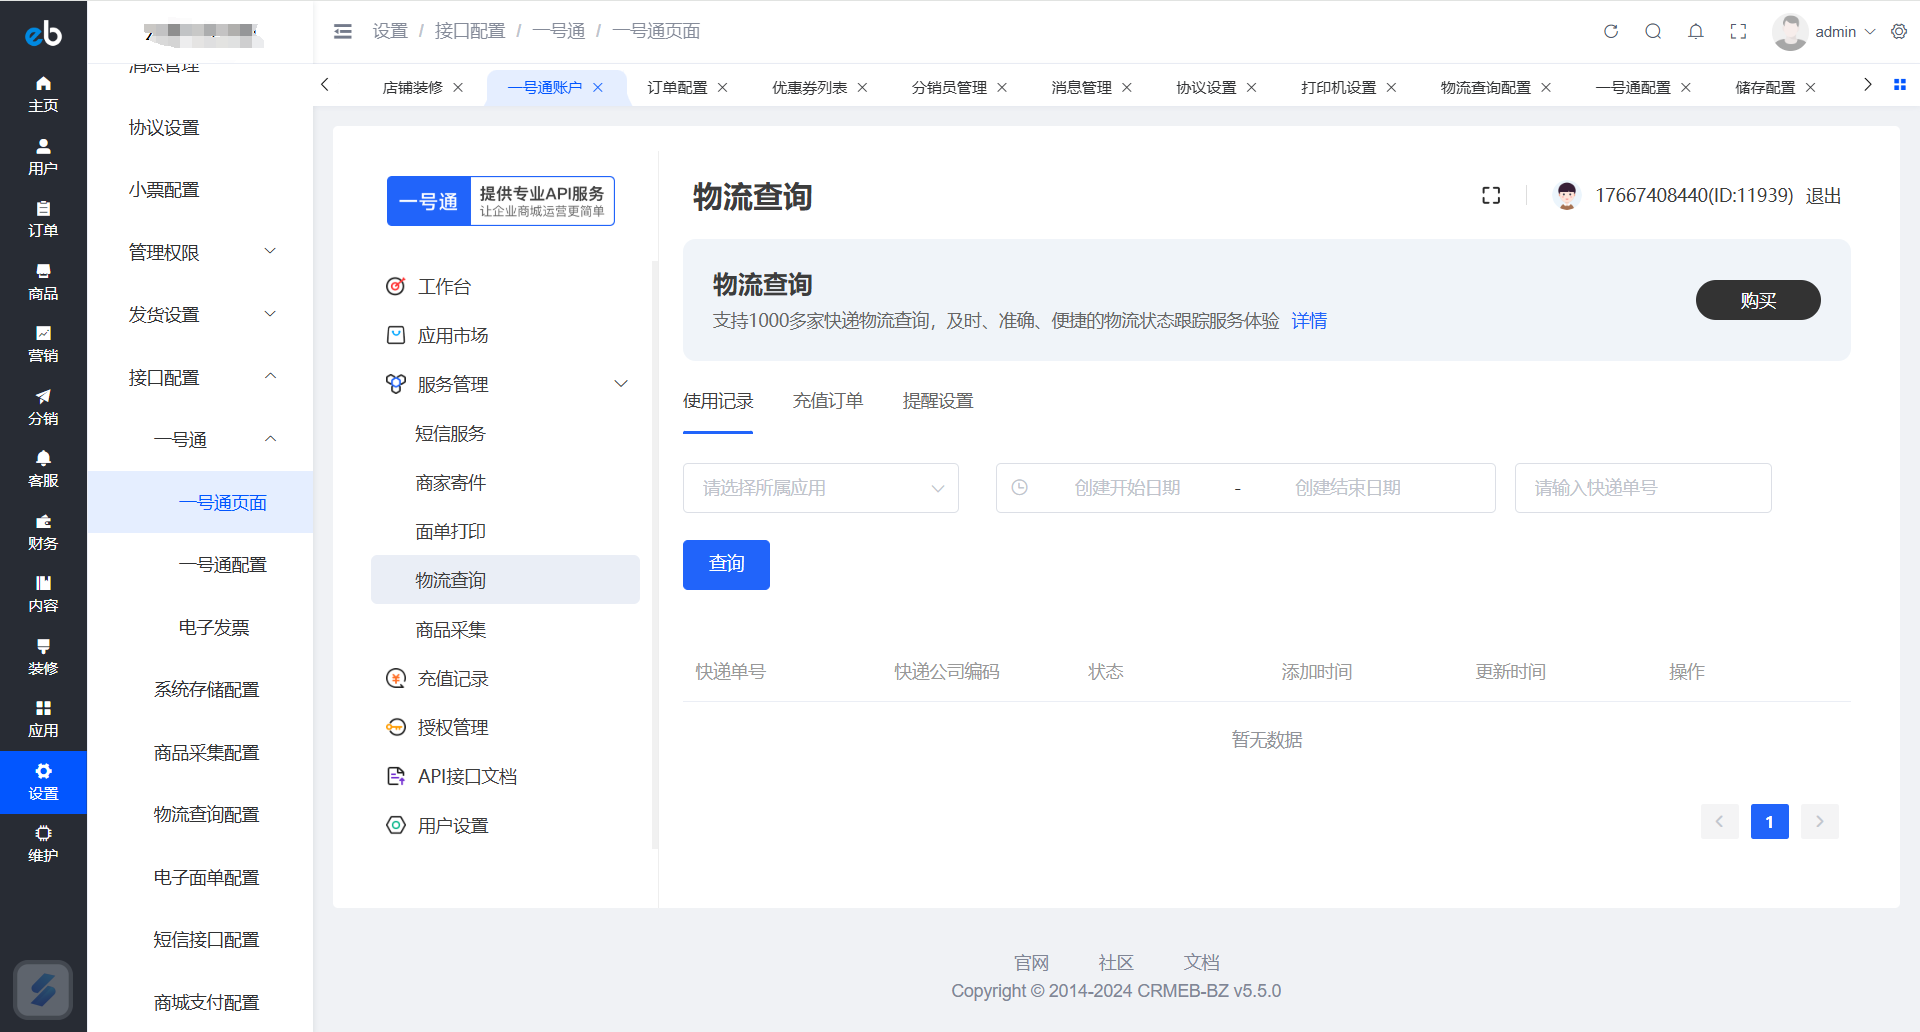Image resolution: width=1920 pixels, height=1032 pixels.
Task: Open the tab grid menu icon
Action: (1899, 85)
